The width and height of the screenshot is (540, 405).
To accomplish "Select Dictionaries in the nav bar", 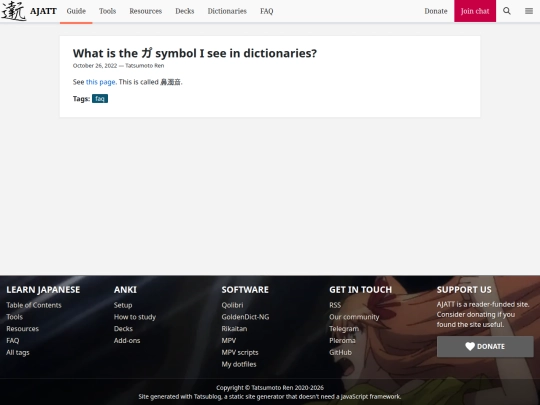I will (x=227, y=11).
